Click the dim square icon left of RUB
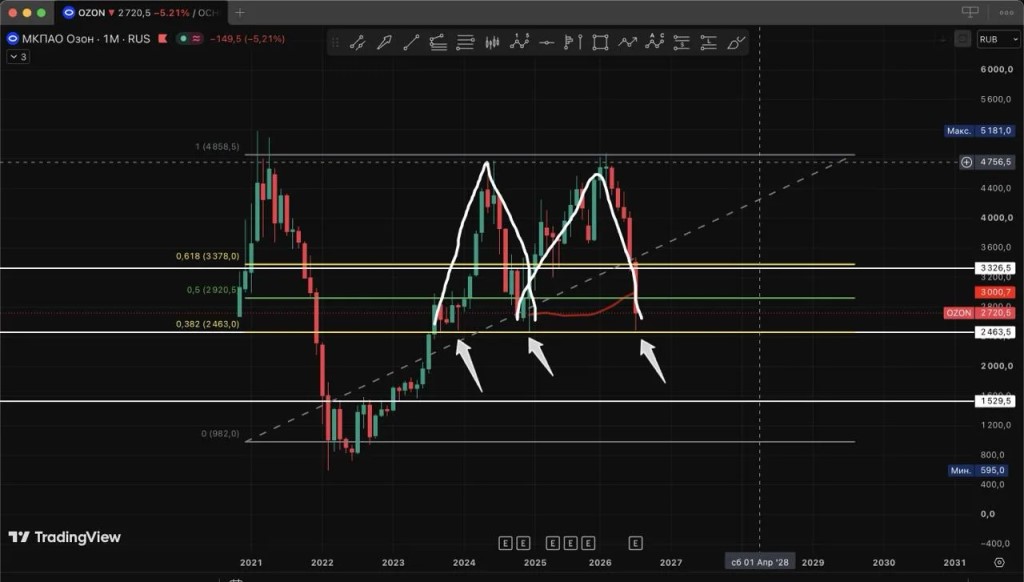This screenshot has height=582, width=1024. coord(962,39)
